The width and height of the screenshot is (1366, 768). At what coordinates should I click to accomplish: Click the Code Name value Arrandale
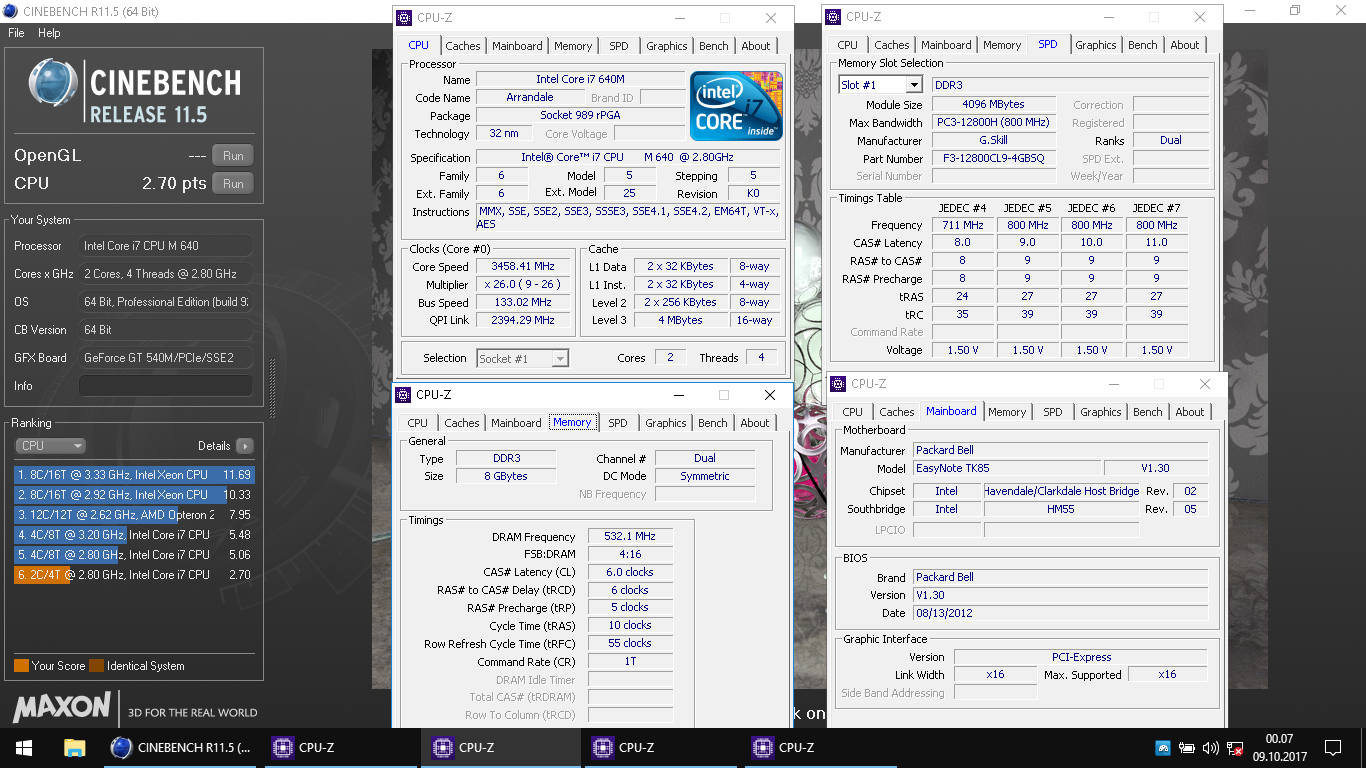click(530, 97)
